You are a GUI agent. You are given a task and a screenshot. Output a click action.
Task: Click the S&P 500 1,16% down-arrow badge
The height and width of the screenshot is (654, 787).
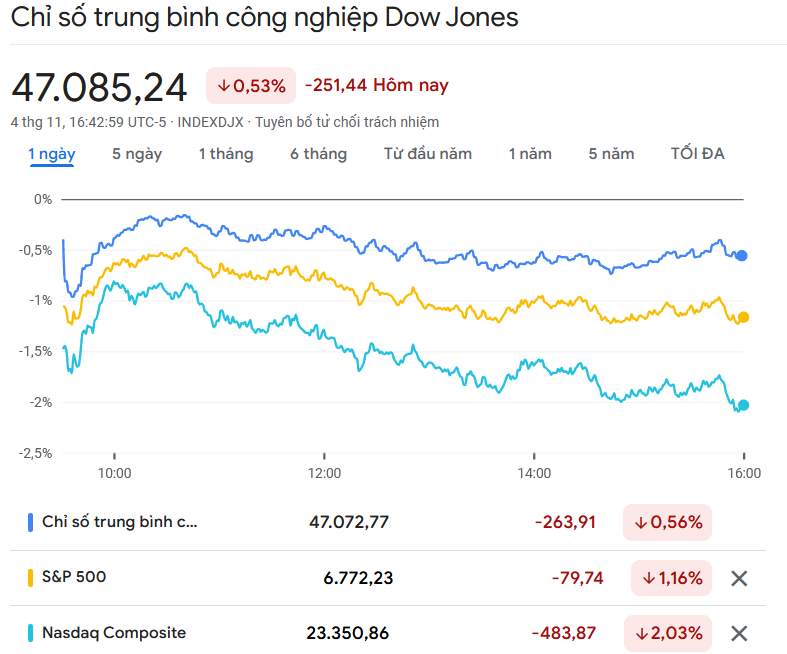point(672,578)
